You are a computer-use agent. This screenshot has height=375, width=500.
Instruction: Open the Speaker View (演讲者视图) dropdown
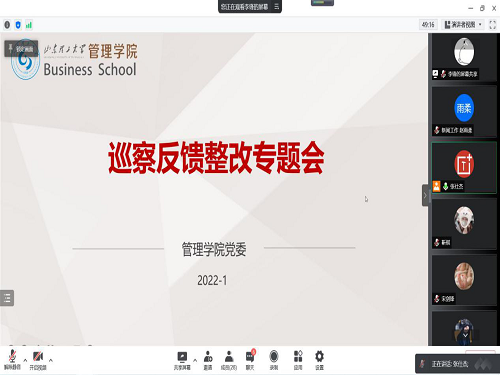[x=463, y=25]
